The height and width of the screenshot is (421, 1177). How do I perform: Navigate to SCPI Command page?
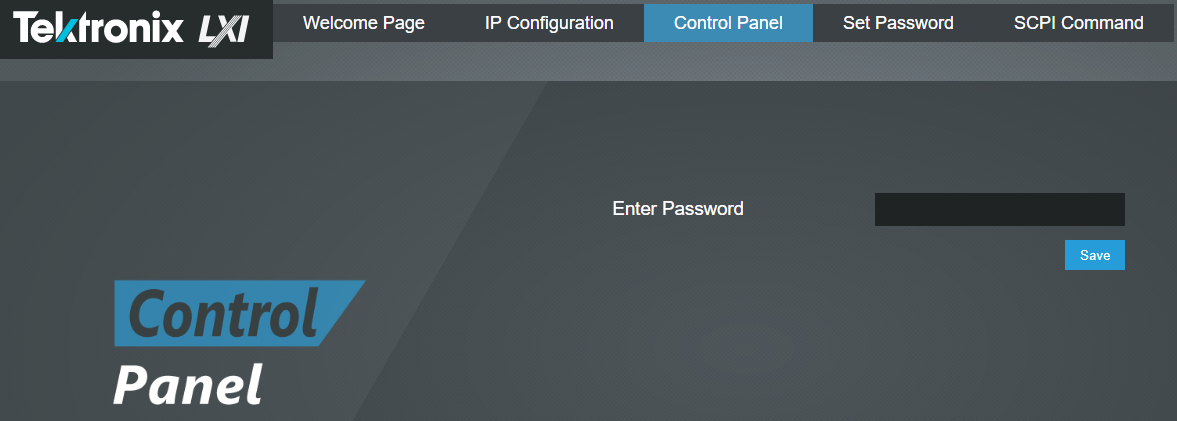(1078, 22)
